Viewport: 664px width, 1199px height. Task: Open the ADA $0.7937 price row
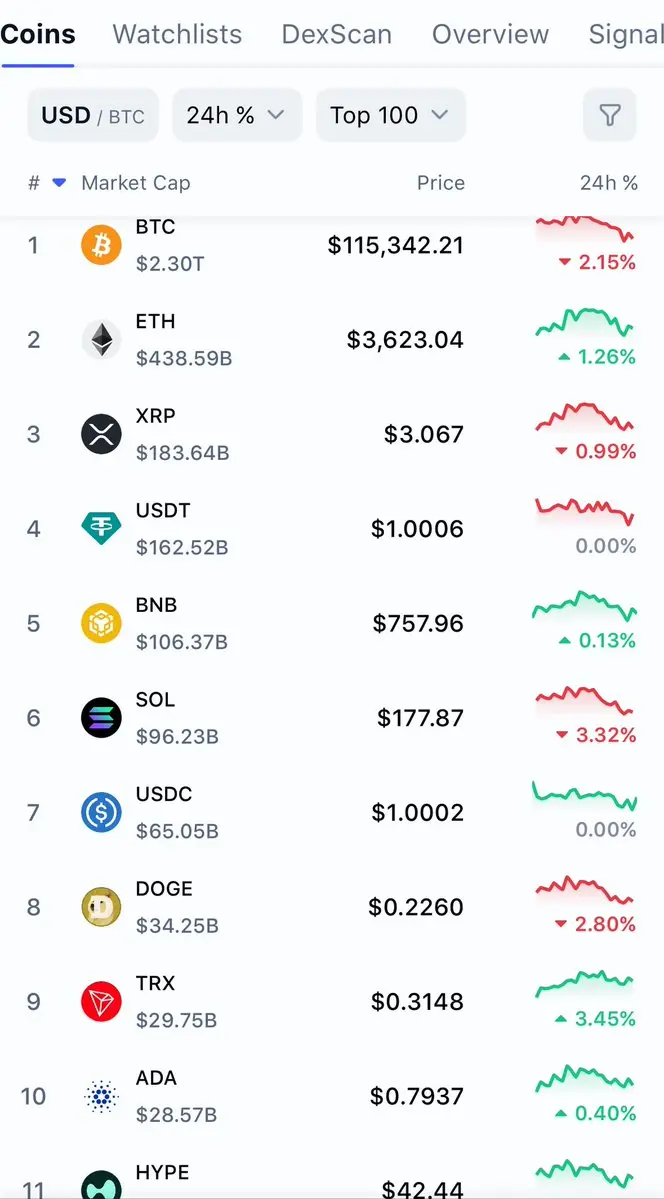(x=332, y=1096)
